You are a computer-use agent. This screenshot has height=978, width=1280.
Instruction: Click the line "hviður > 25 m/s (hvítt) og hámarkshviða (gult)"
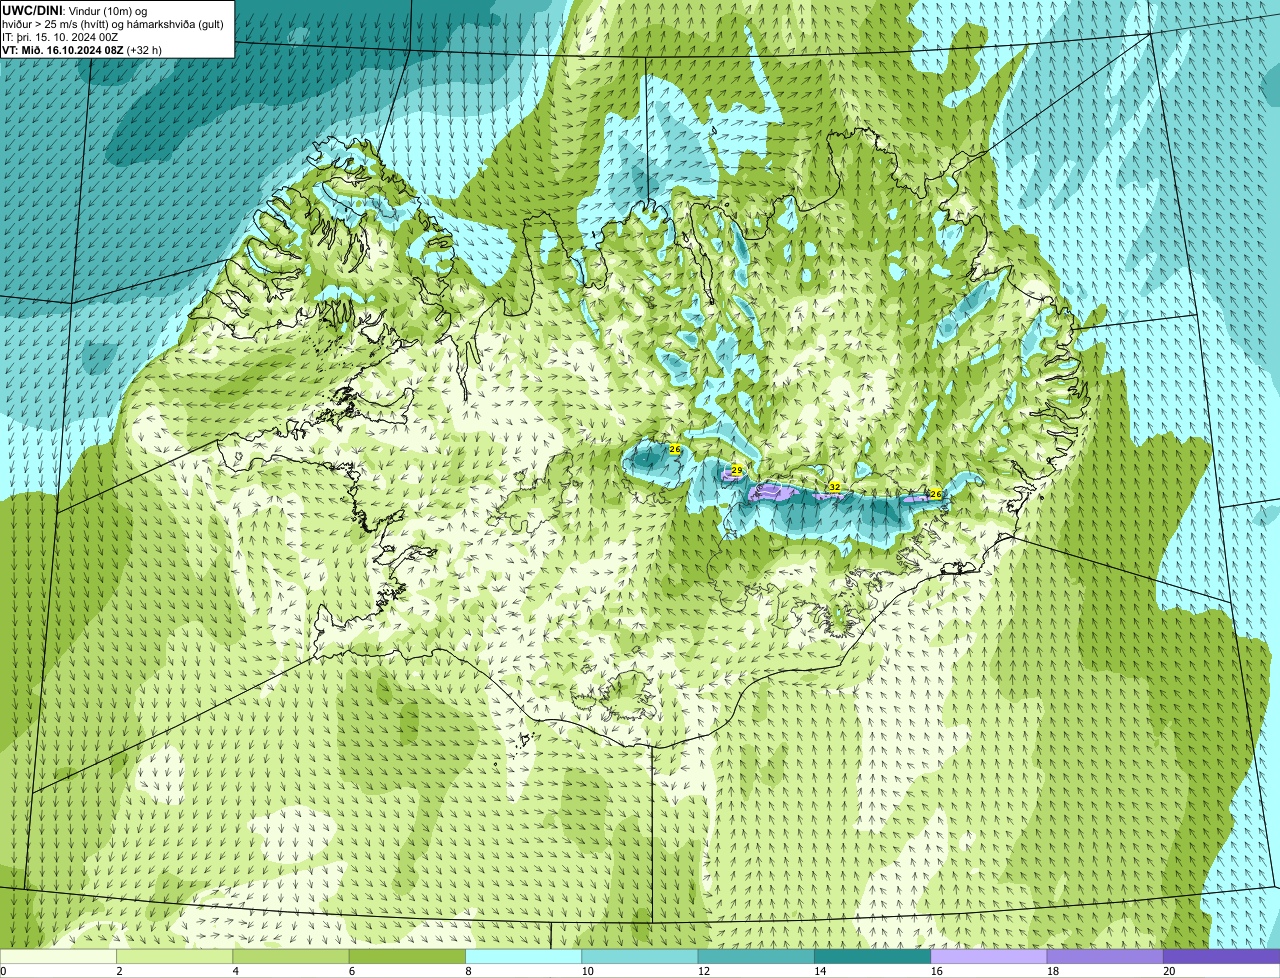click(112, 23)
